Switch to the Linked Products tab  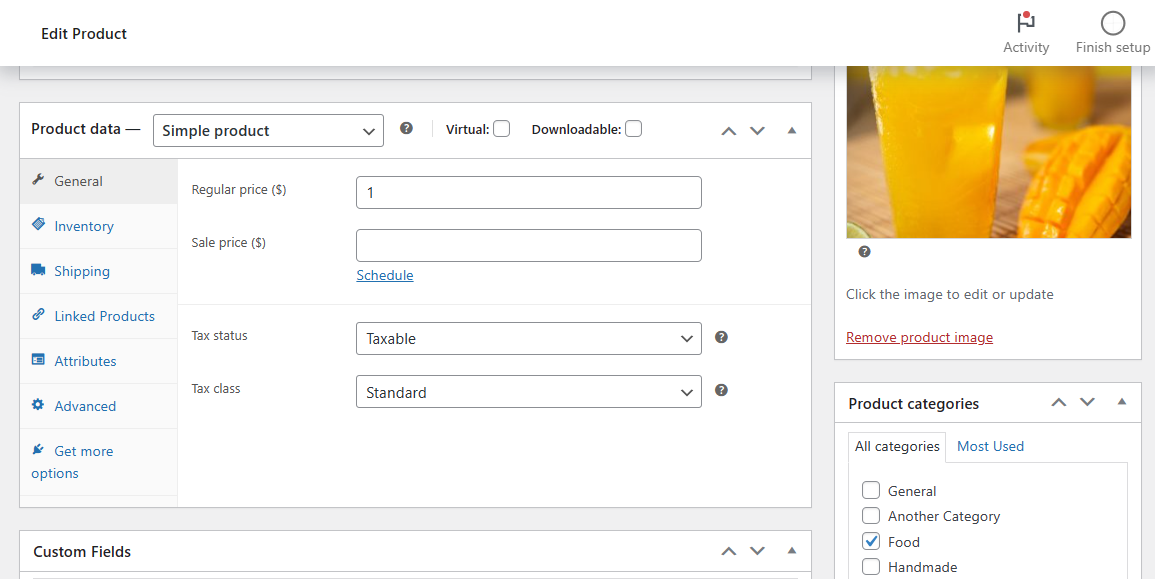[x=99, y=316]
